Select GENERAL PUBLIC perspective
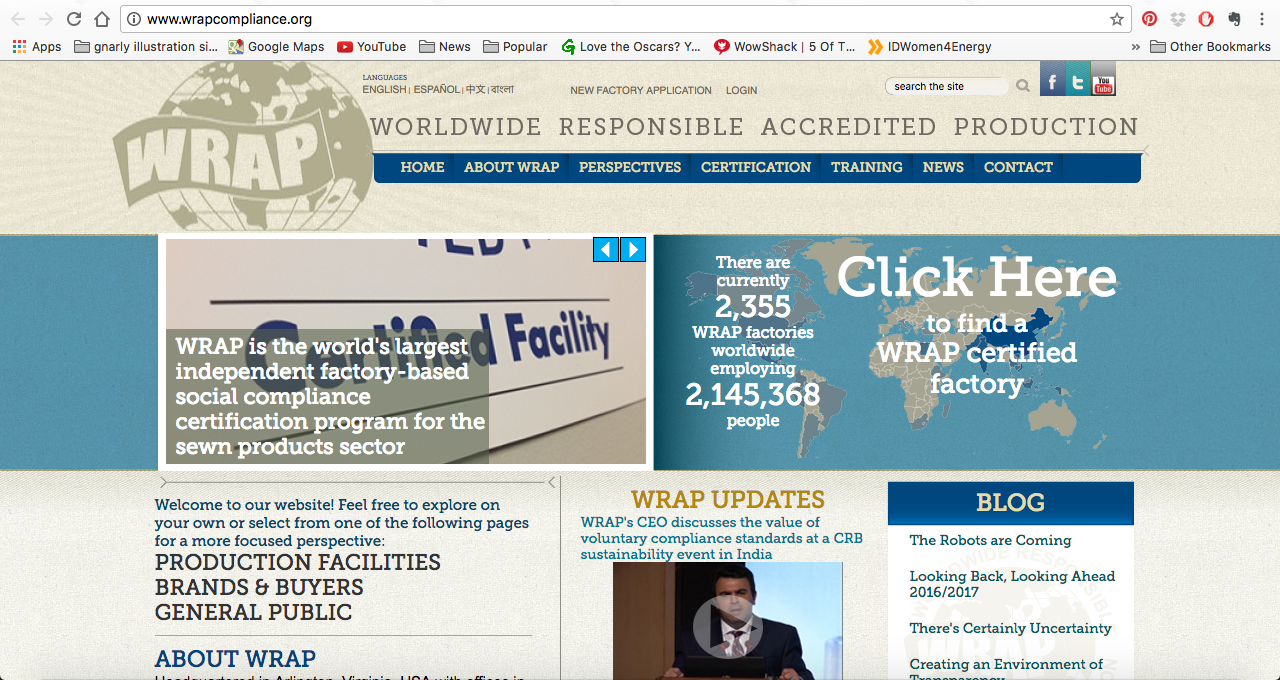 click(254, 612)
